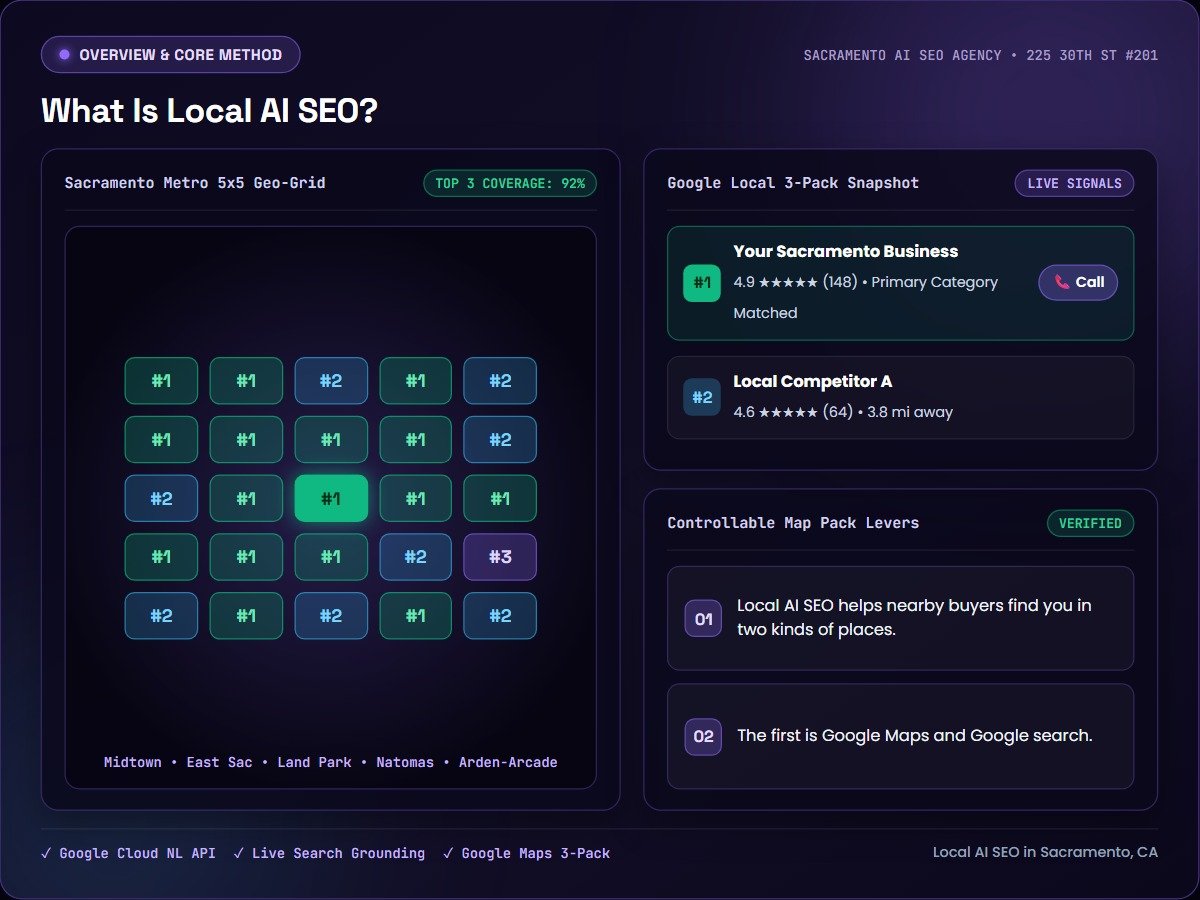1200x900 pixels.
Task: Click the Primary Category Matched text
Action: click(x=866, y=297)
